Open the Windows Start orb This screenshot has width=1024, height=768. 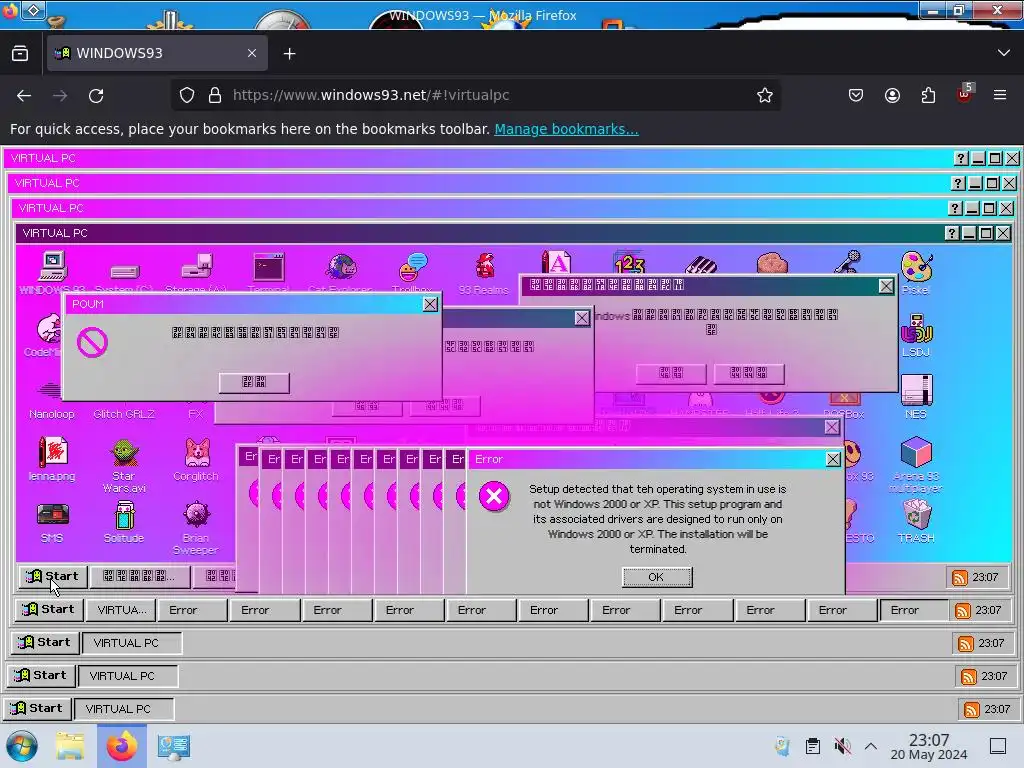click(22, 746)
